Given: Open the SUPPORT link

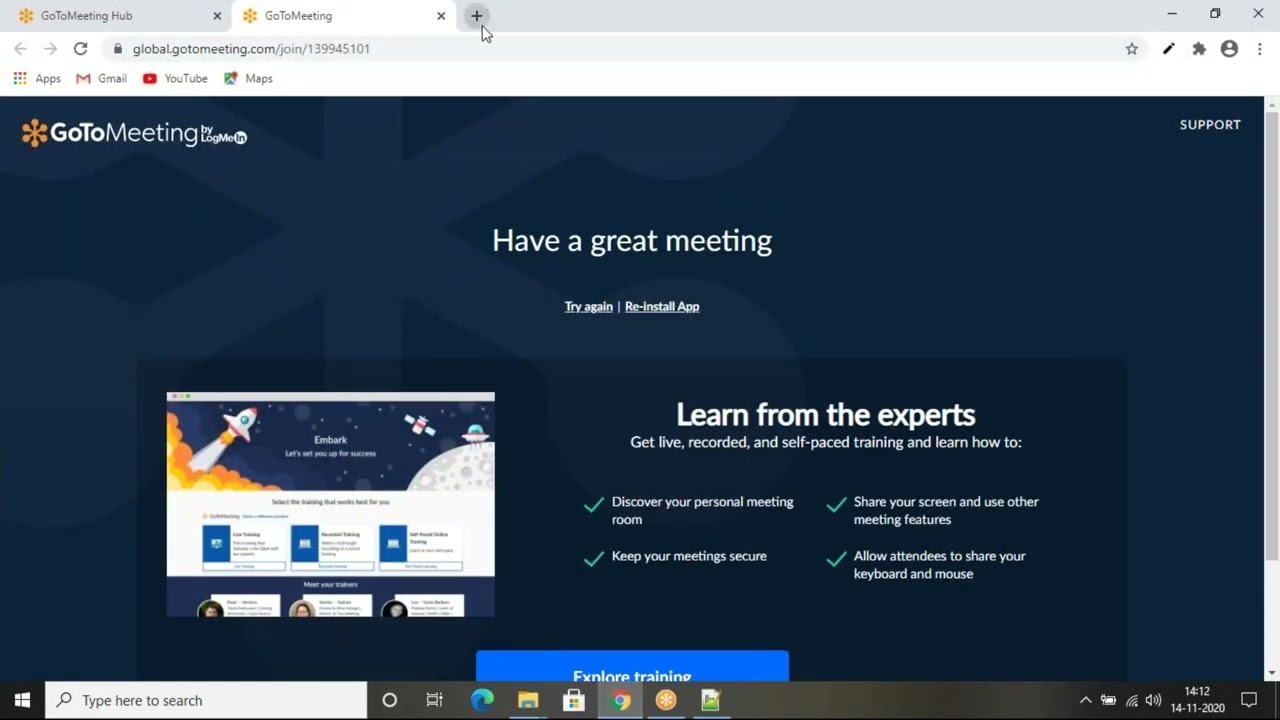Looking at the screenshot, I should pos(1210,125).
